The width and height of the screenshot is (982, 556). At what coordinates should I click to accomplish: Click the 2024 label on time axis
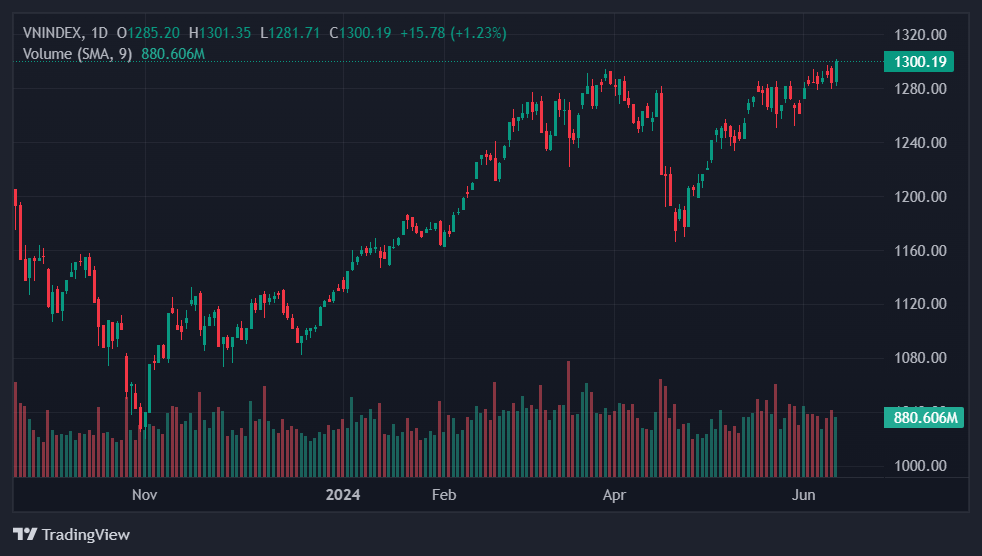click(342, 495)
